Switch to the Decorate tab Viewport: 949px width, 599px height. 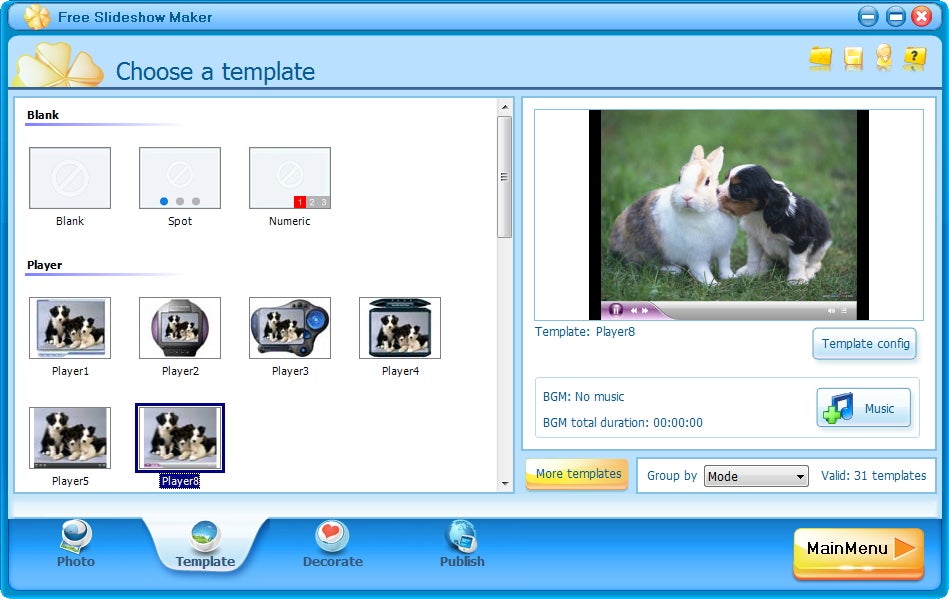tap(332, 543)
